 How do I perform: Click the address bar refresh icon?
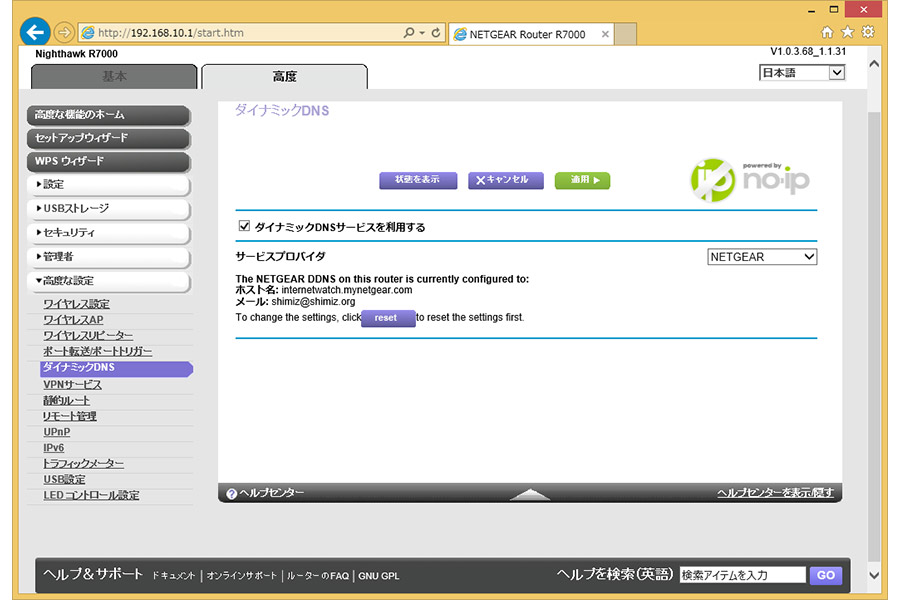point(435,33)
